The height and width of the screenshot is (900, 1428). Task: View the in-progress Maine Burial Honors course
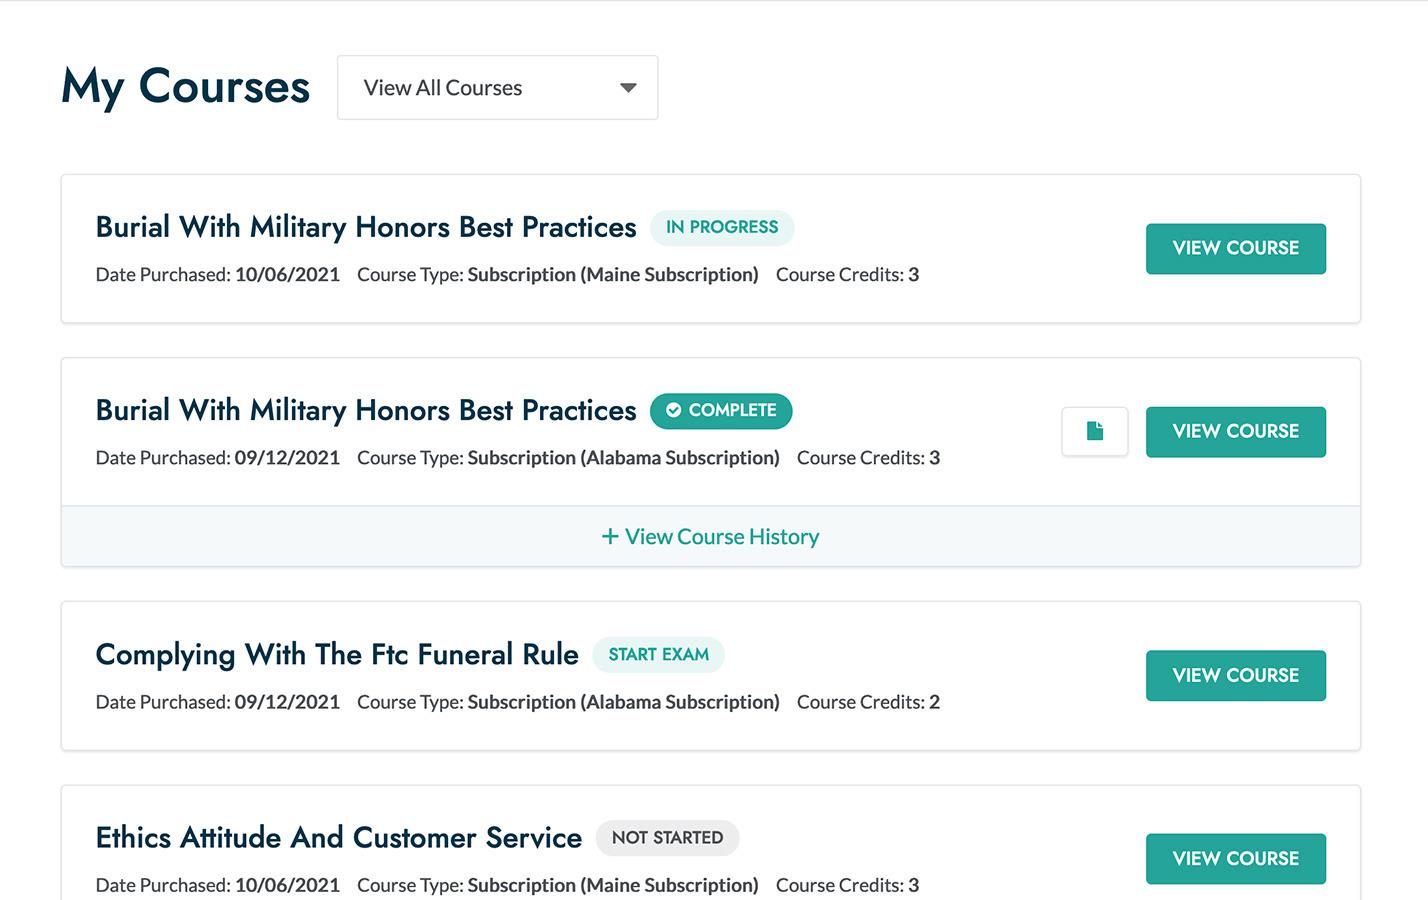tap(1235, 248)
